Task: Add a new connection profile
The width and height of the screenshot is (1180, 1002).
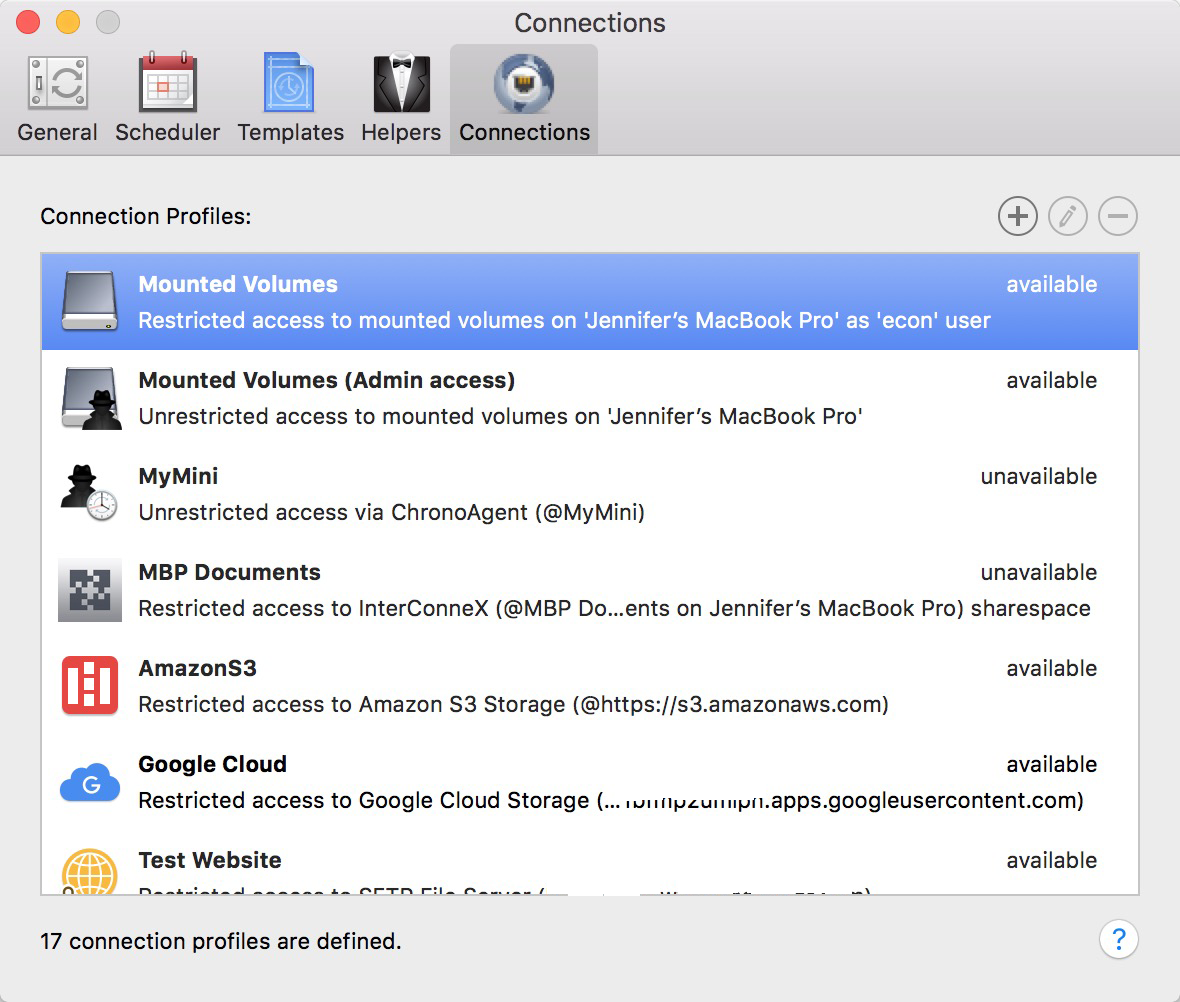Action: (x=1017, y=216)
